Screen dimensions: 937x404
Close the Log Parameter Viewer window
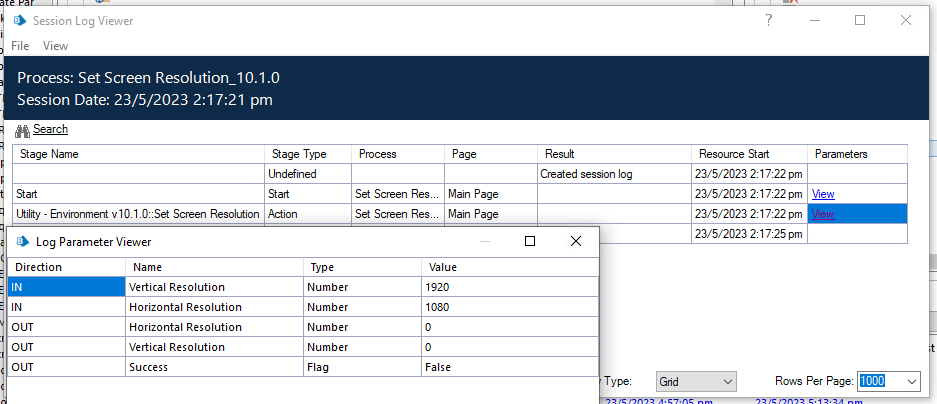point(576,241)
